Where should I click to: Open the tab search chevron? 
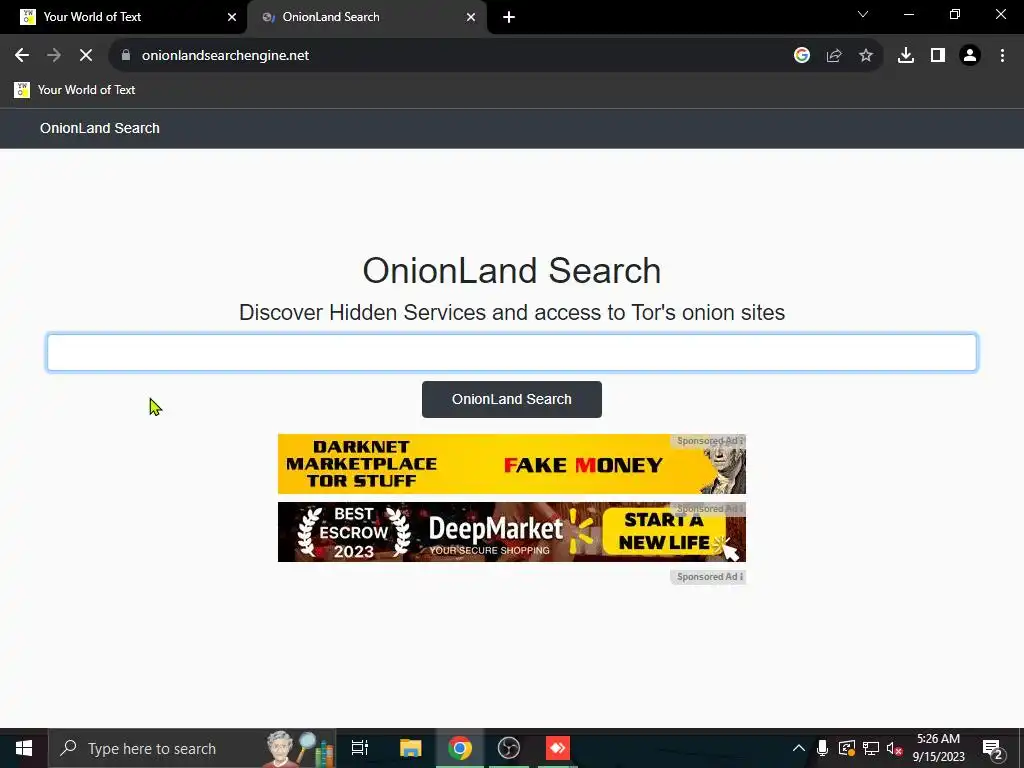pyautogui.click(x=863, y=14)
